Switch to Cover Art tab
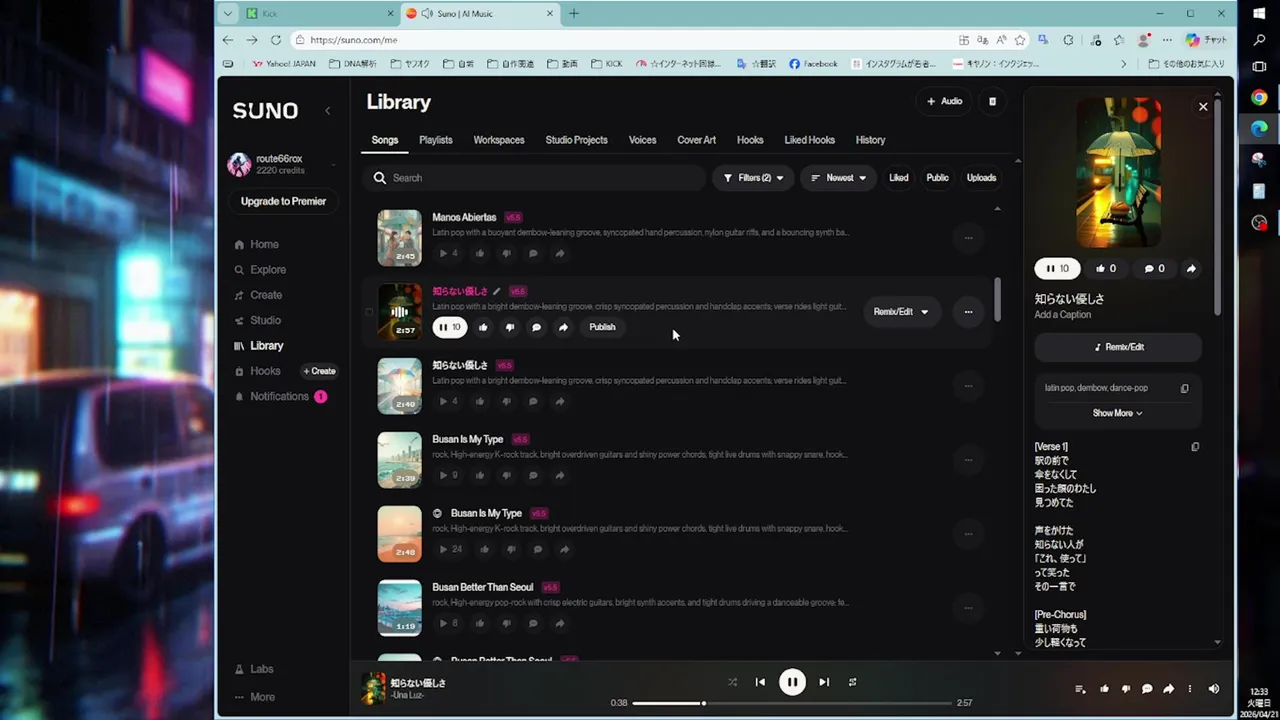Viewport: 1280px width, 720px height. click(x=696, y=140)
